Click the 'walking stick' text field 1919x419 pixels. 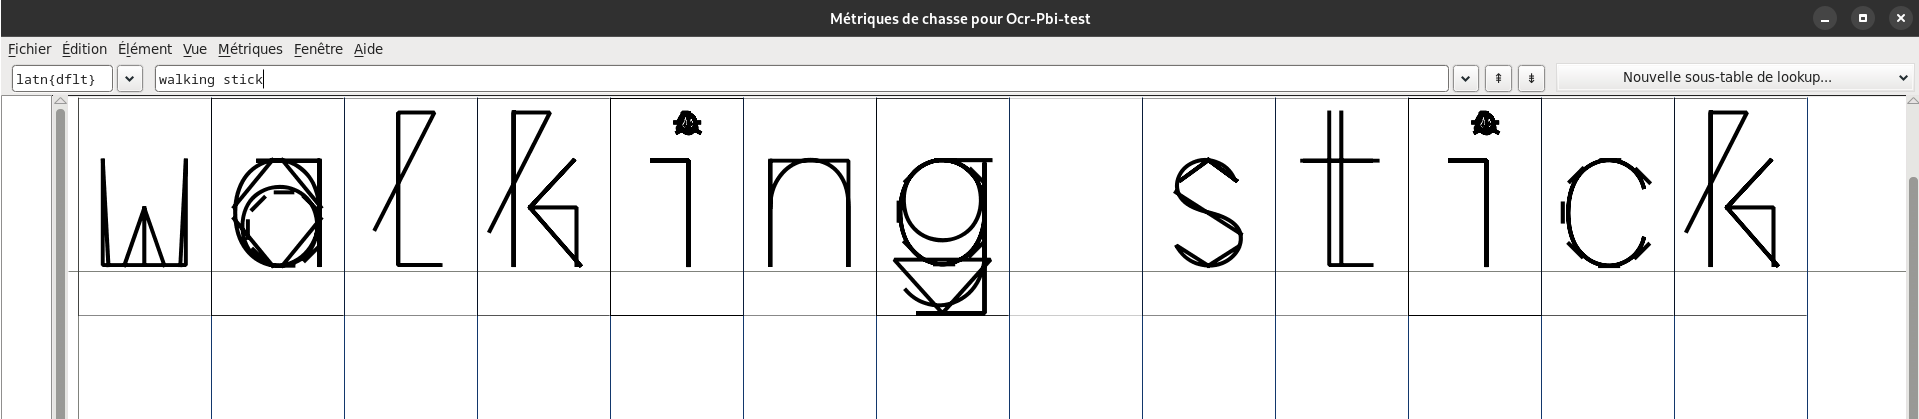[x=800, y=78]
